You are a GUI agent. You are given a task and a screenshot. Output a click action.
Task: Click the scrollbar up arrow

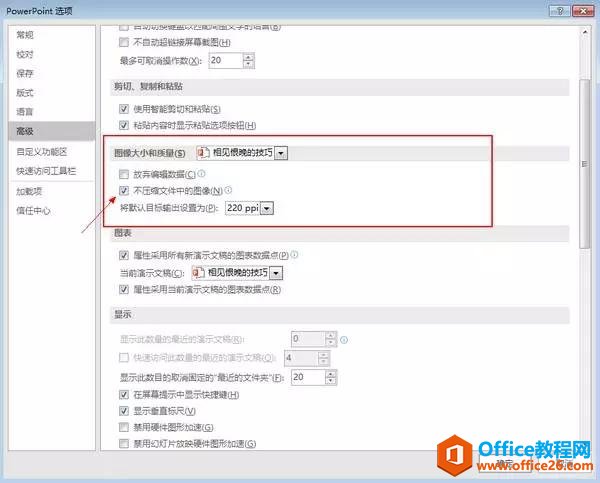(585, 32)
